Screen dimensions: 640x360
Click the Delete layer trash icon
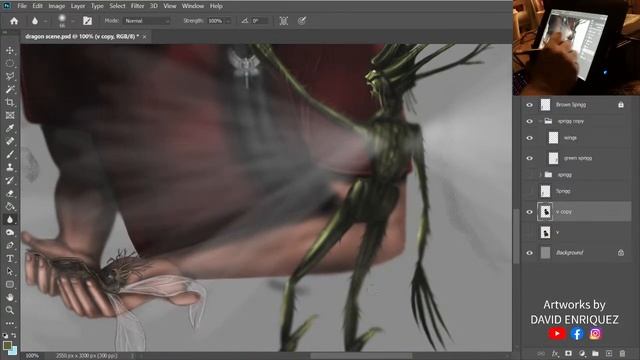point(622,353)
